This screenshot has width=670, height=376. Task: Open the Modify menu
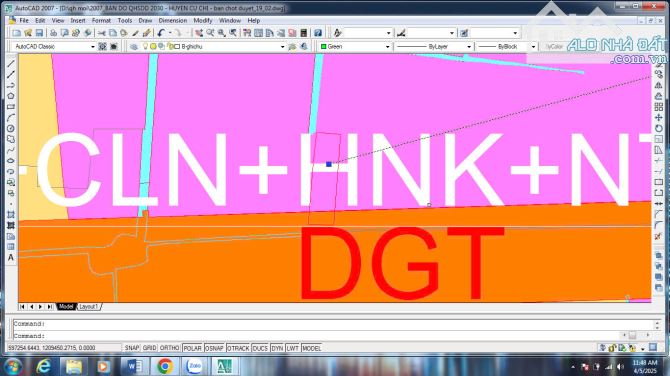pos(203,21)
